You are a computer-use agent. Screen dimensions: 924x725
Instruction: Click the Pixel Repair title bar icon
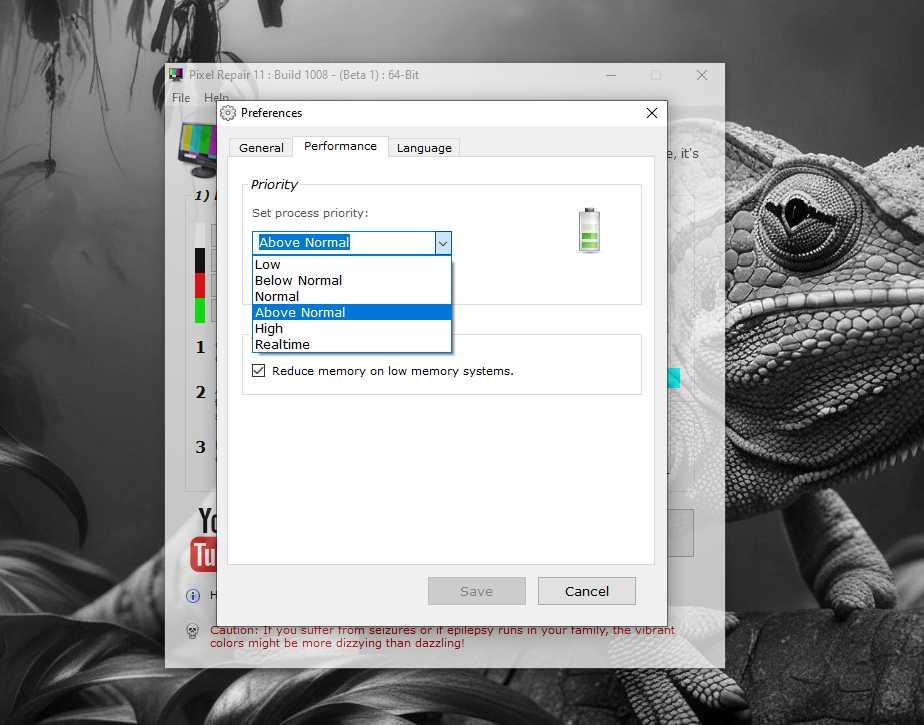(x=176, y=75)
